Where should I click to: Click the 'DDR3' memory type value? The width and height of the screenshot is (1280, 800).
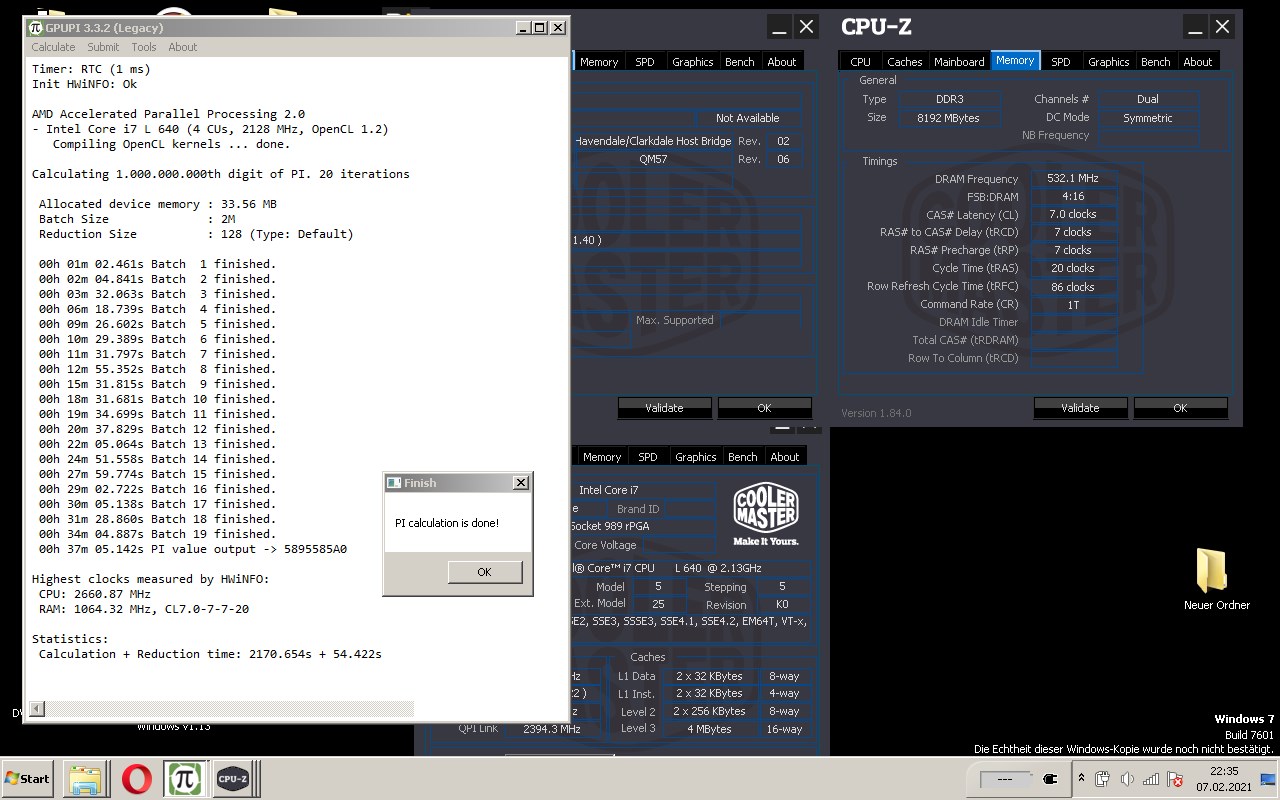pyautogui.click(x=948, y=99)
